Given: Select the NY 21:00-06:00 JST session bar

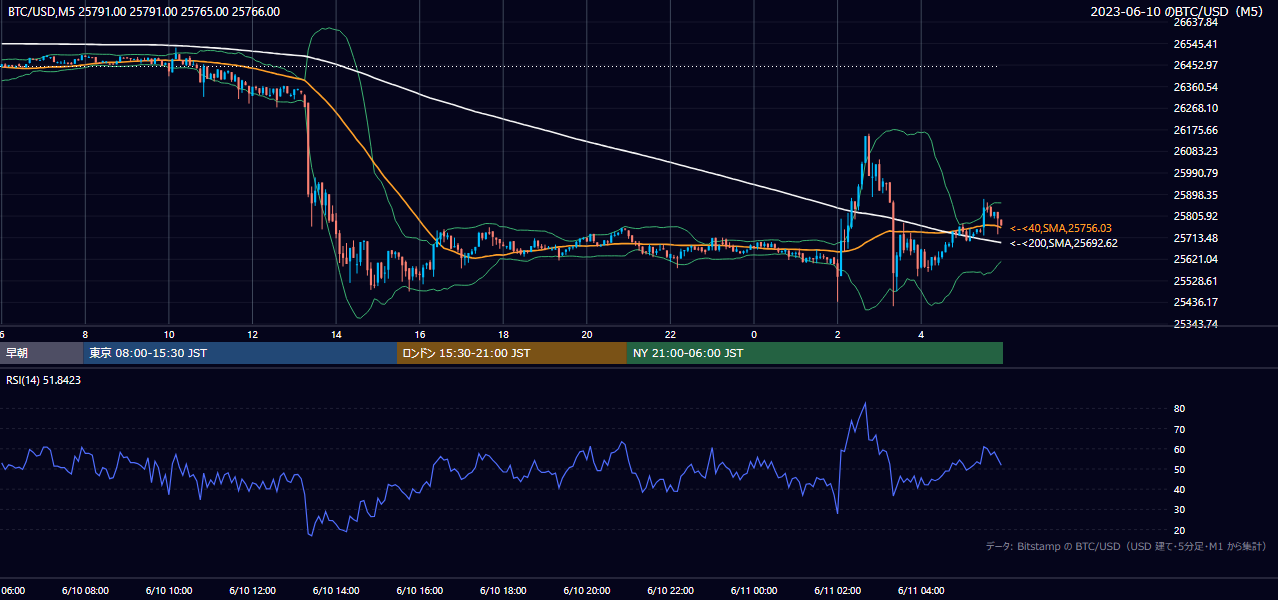Looking at the screenshot, I should point(815,353).
